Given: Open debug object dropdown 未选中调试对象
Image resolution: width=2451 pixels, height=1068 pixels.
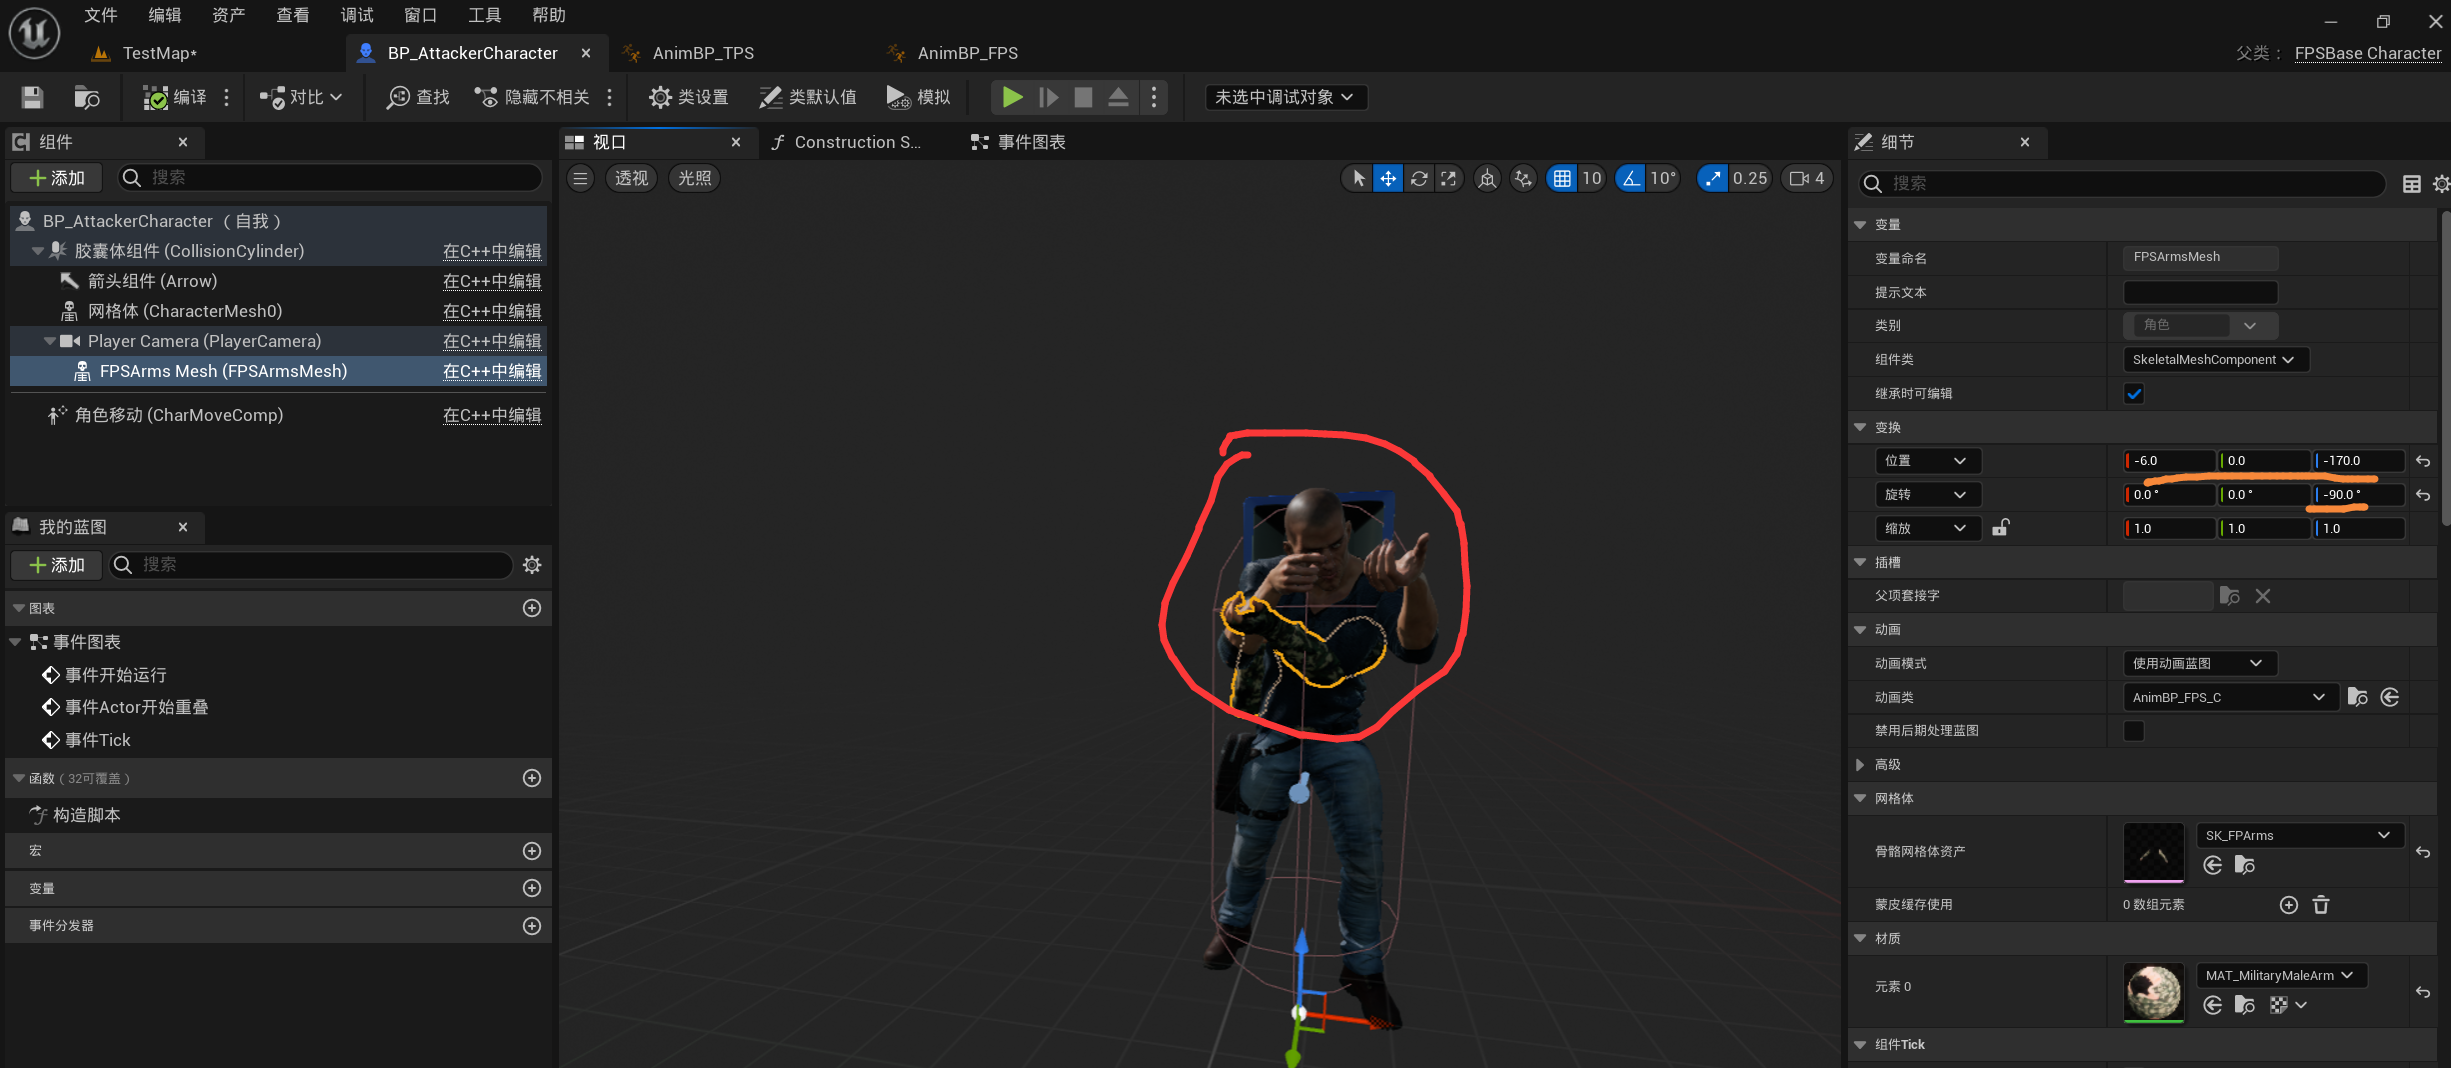Looking at the screenshot, I should point(1285,97).
